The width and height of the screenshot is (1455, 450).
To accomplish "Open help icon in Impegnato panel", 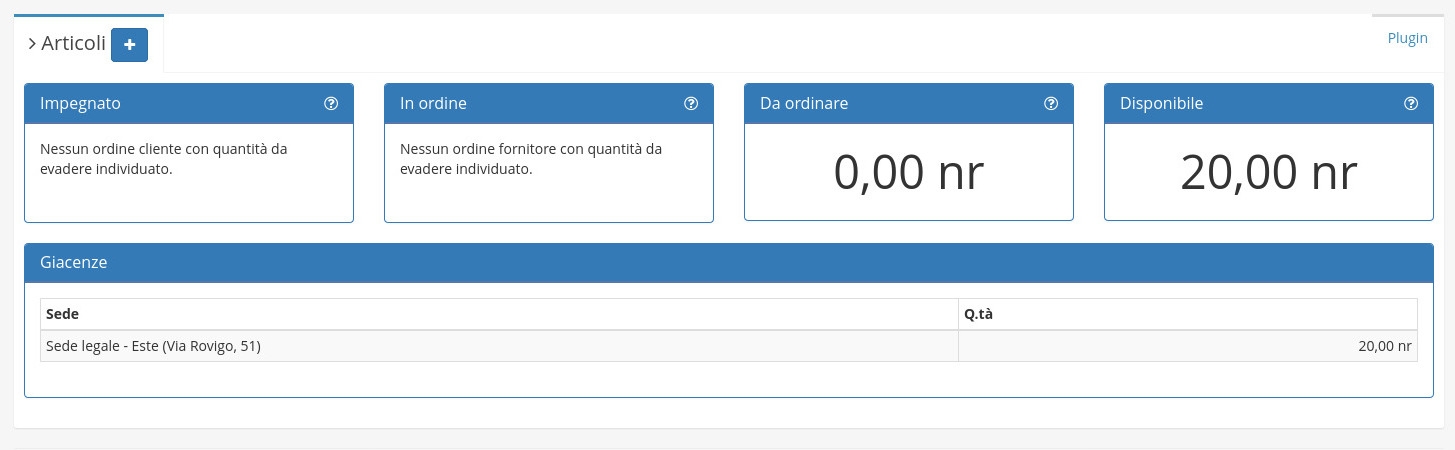I will 331,103.
